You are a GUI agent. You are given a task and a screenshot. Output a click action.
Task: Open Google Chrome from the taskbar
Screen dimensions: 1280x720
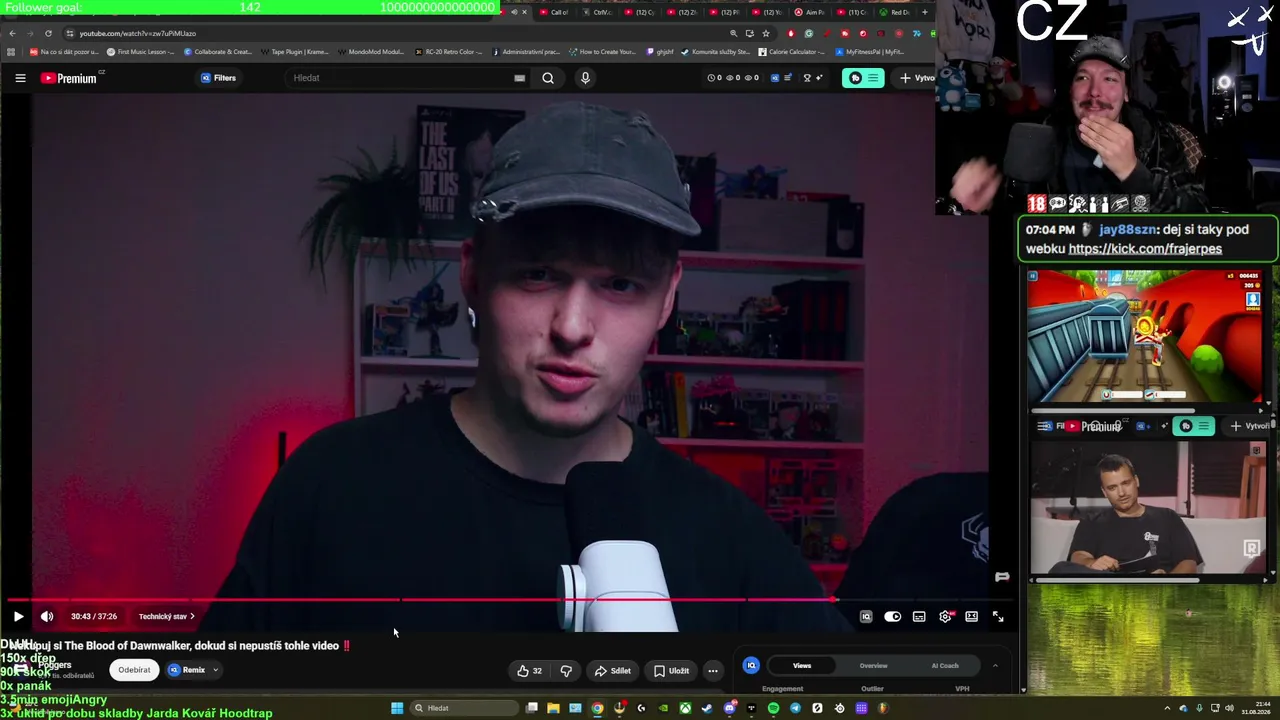click(x=597, y=708)
